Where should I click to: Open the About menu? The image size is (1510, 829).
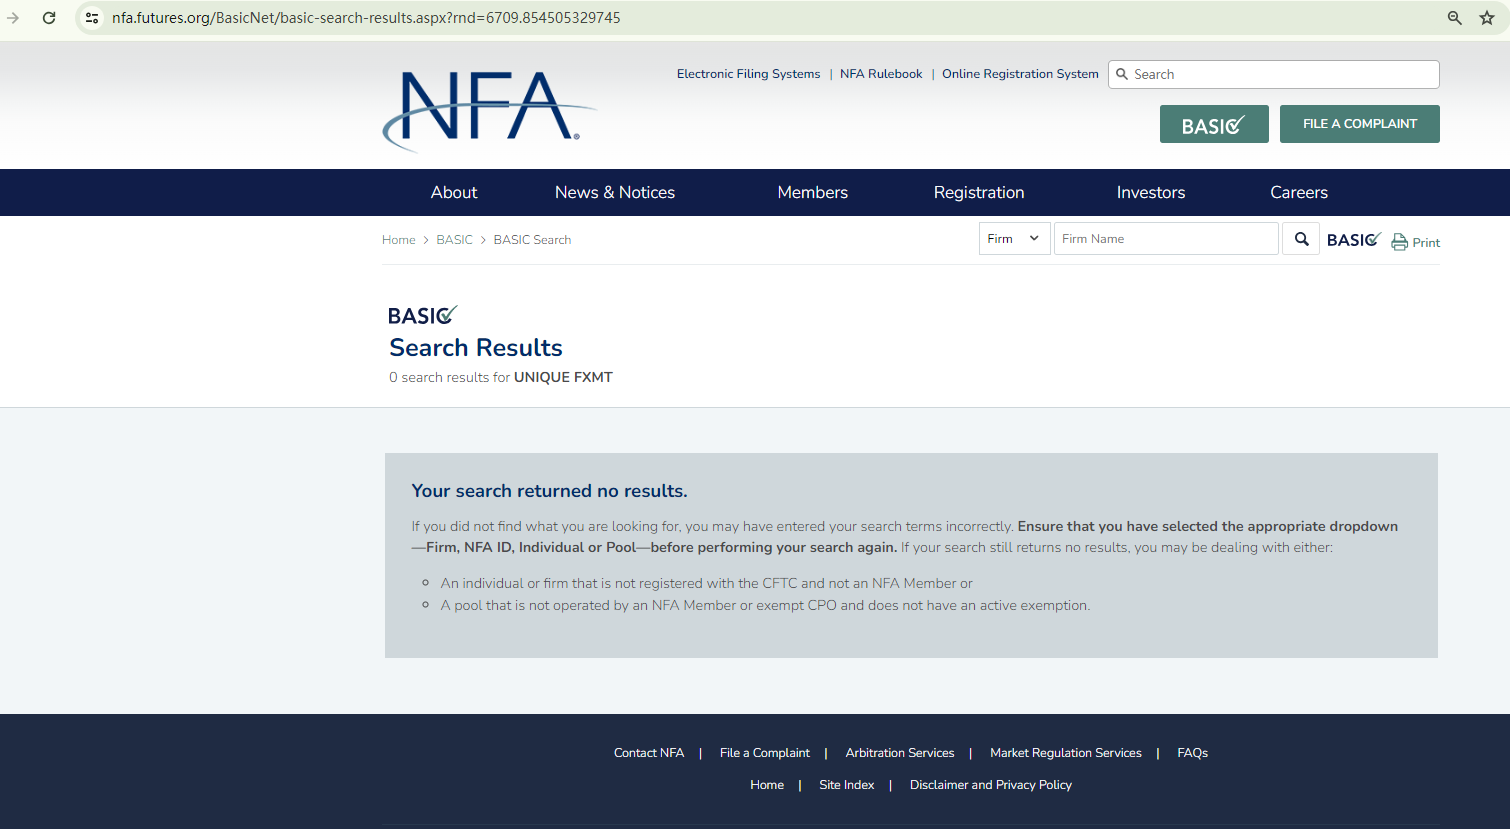454,193
